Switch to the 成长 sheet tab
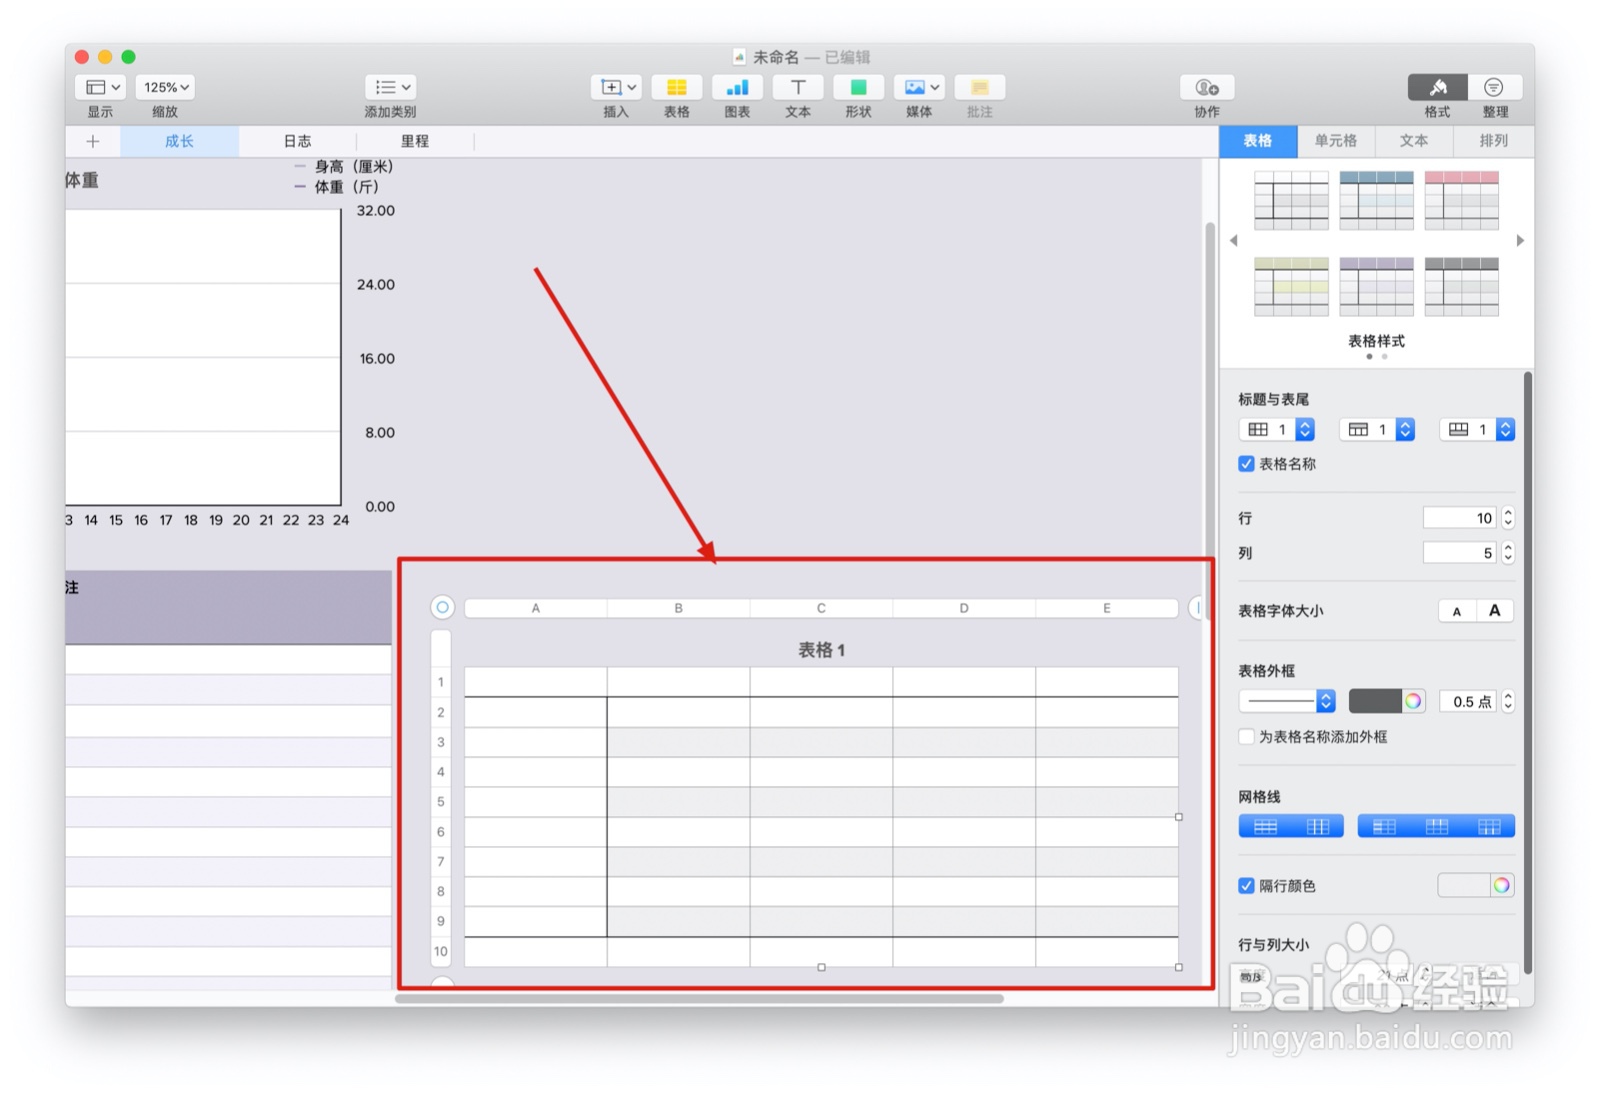This screenshot has width=1600, height=1093. point(179,141)
